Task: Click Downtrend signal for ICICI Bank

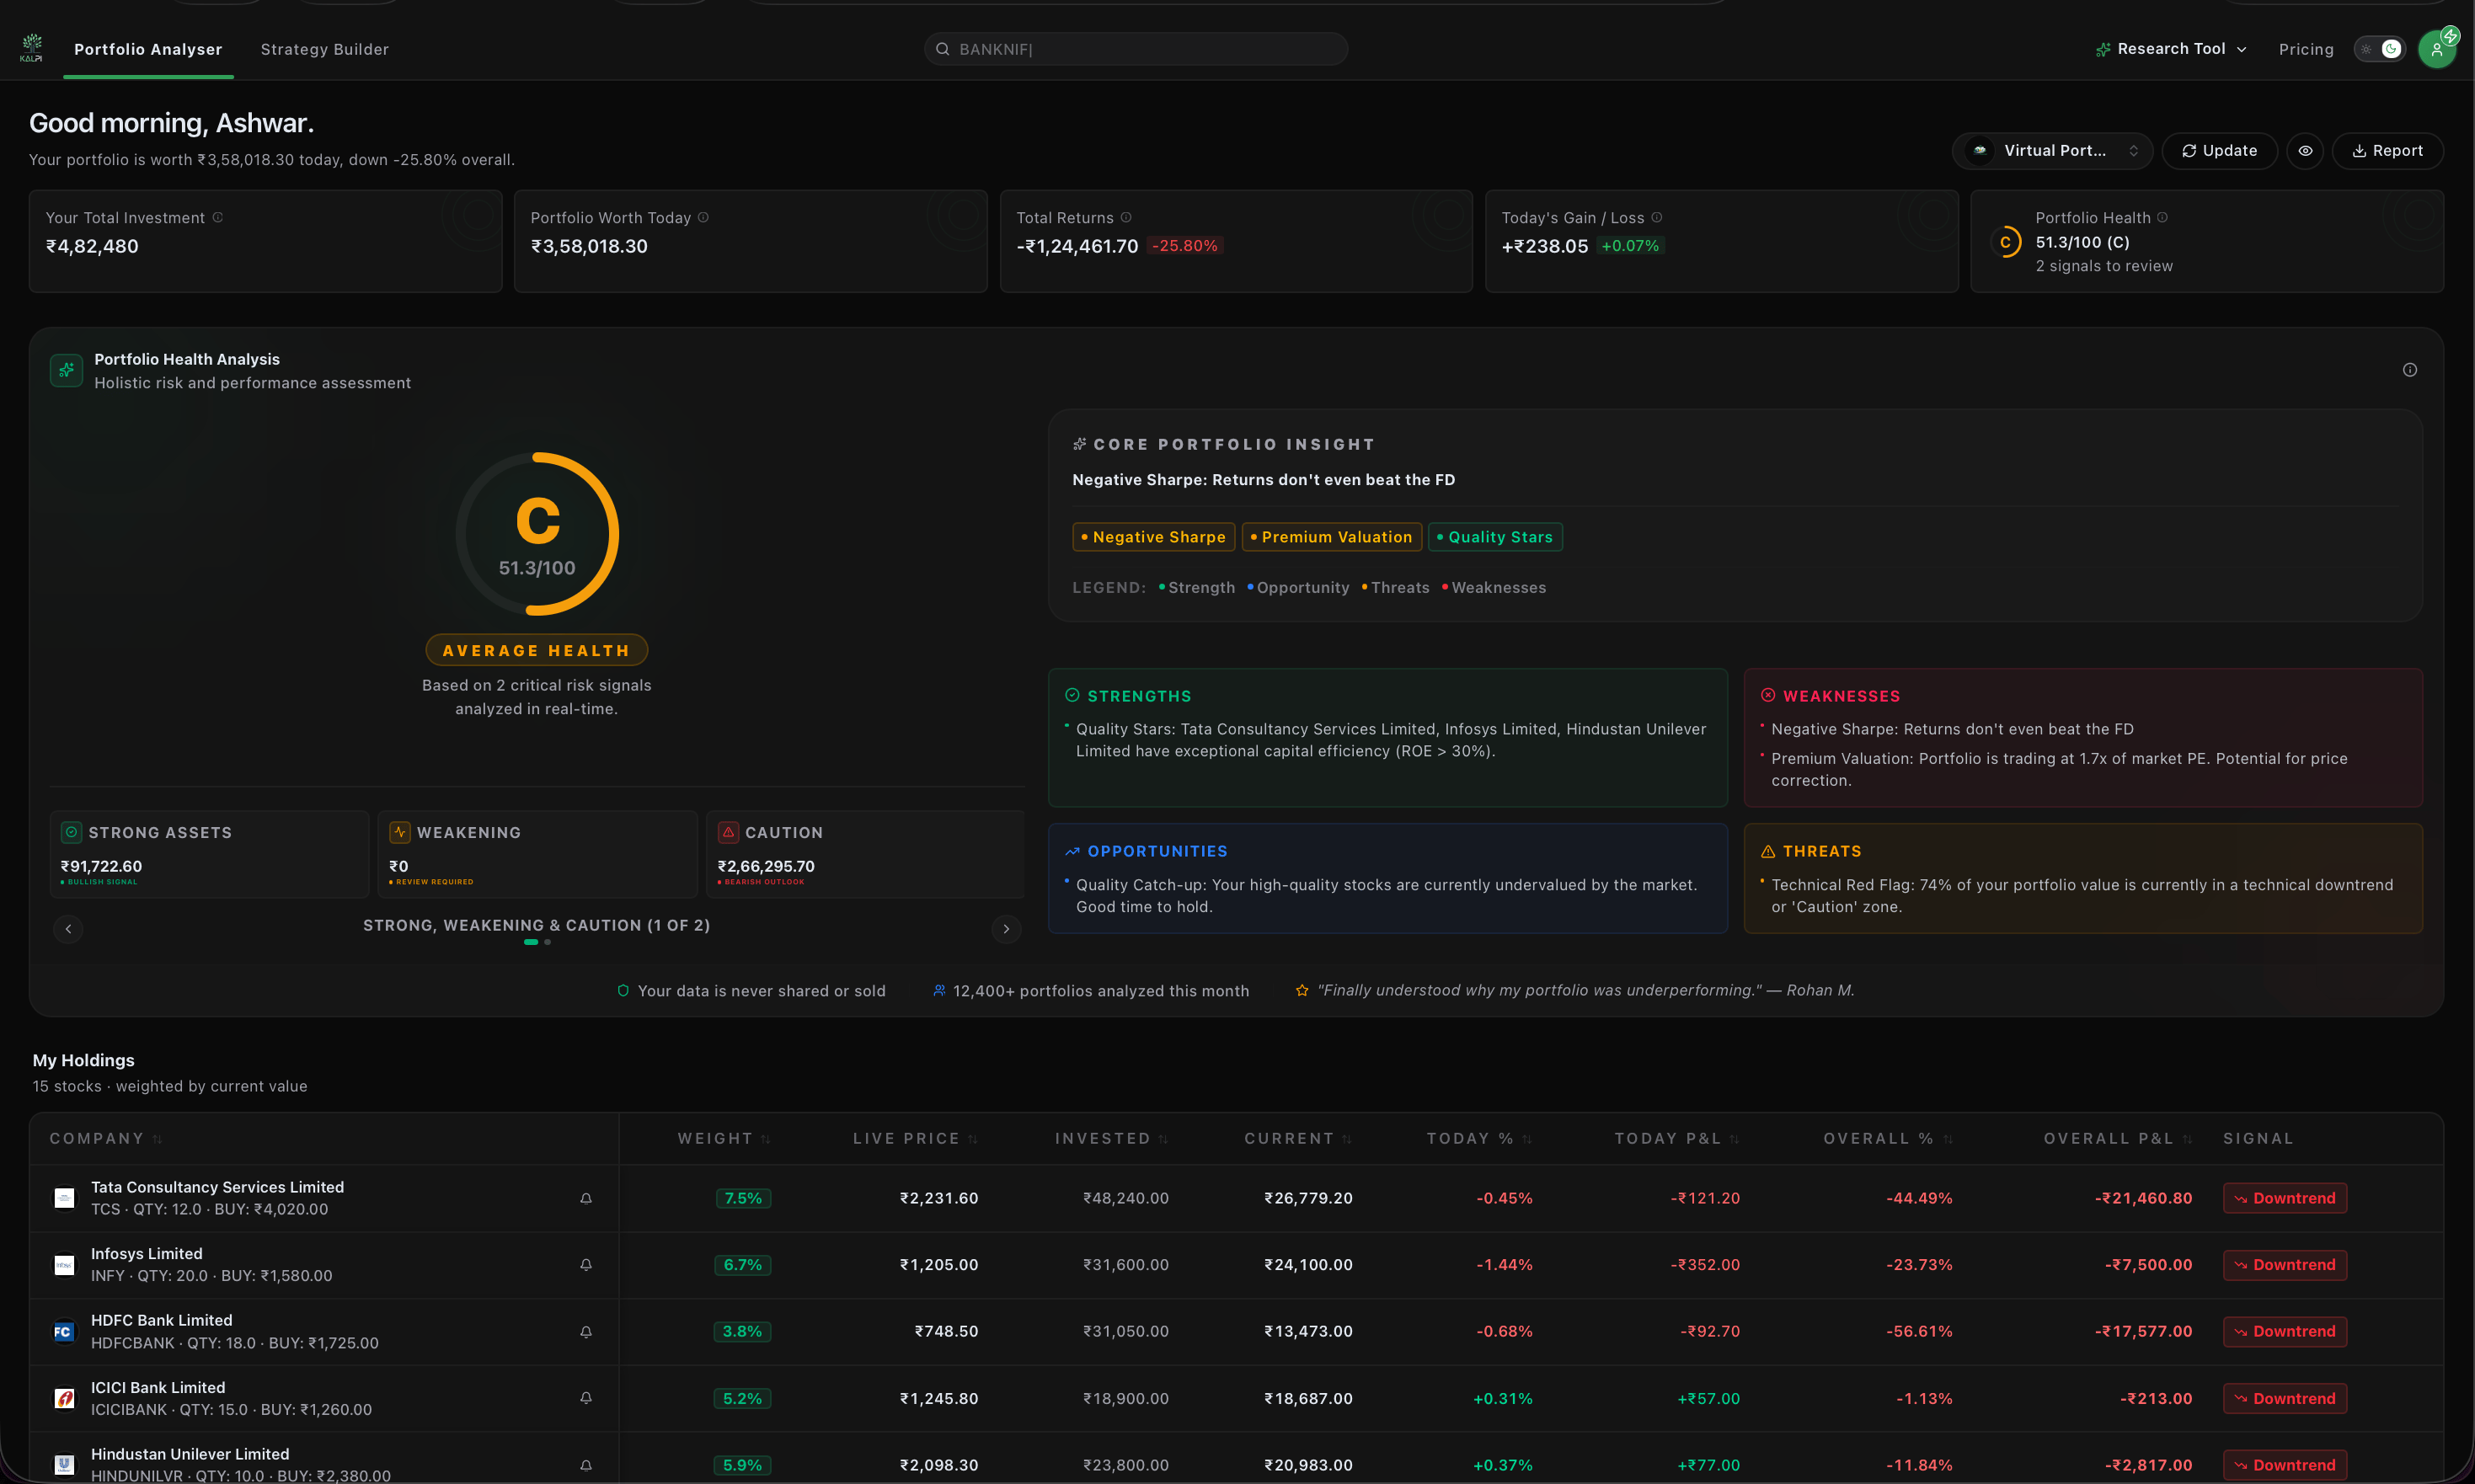Action: click(x=2285, y=1398)
